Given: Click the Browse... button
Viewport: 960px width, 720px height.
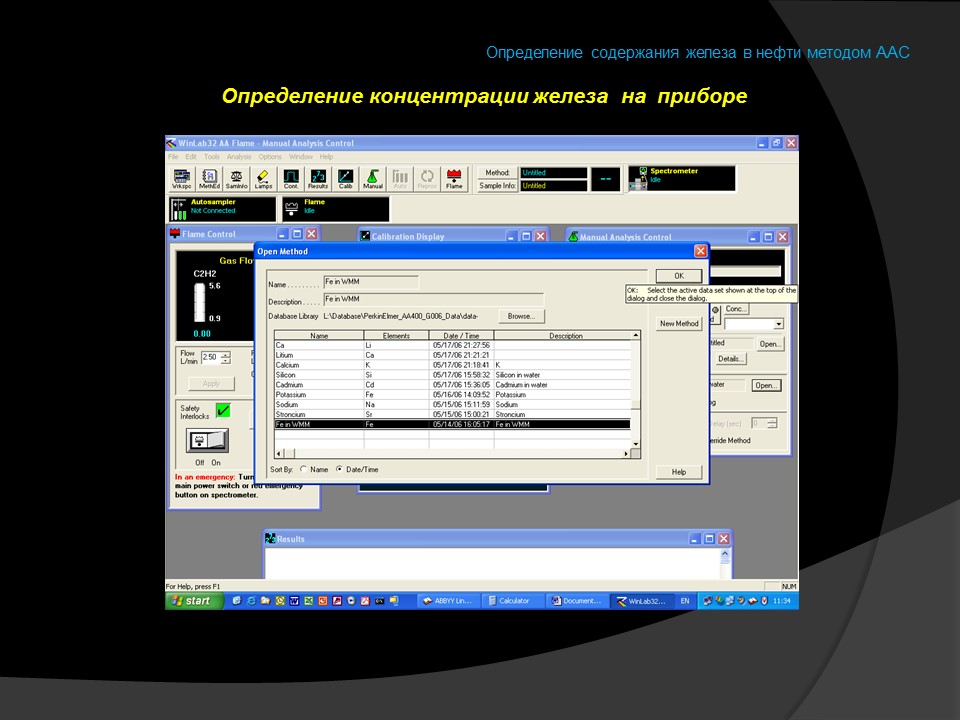Looking at the screenshot, I should click(521, 316).
